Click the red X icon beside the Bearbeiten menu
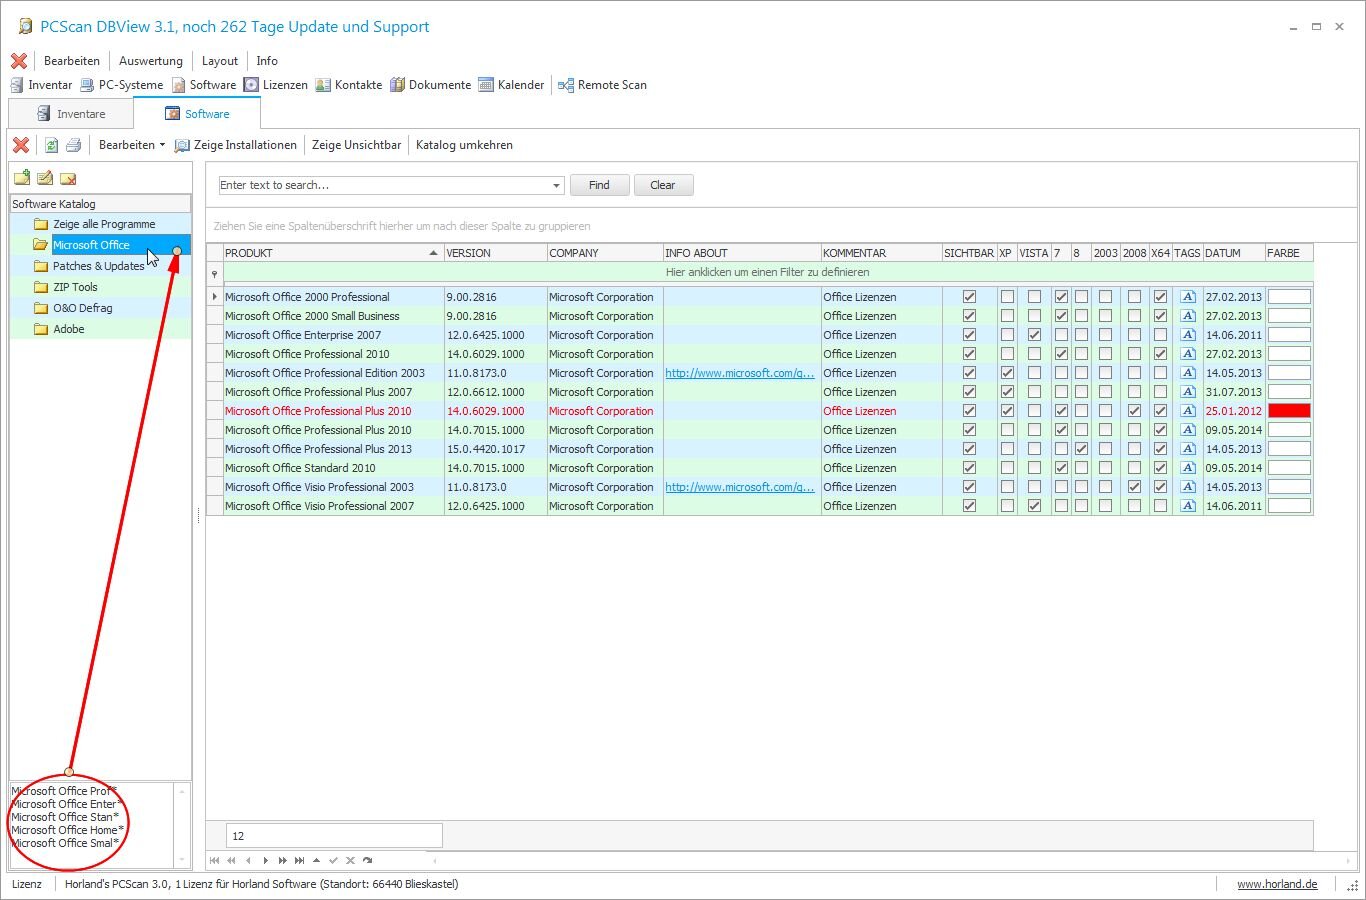The height and width of the screenshot is (900, 1366). (x=19, y=61)
